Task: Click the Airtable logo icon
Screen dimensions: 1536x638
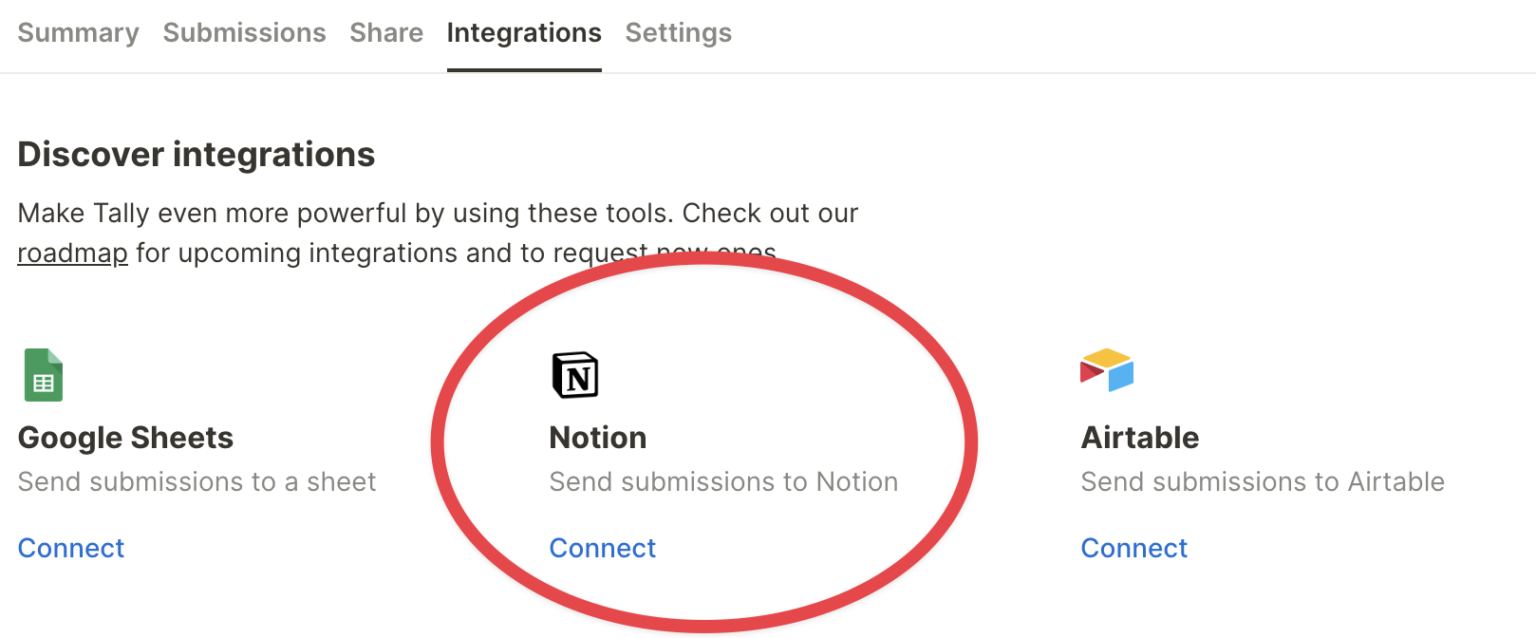Action: click(x=1106, y=371)
